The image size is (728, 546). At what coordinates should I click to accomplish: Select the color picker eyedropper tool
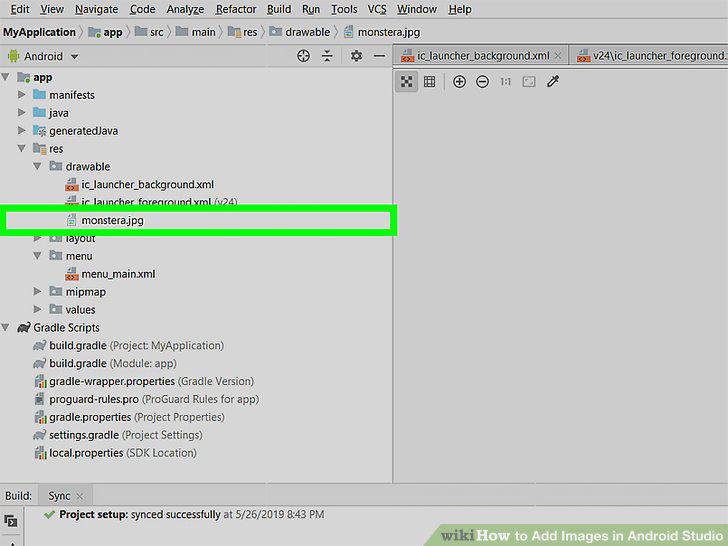point(552,82)
